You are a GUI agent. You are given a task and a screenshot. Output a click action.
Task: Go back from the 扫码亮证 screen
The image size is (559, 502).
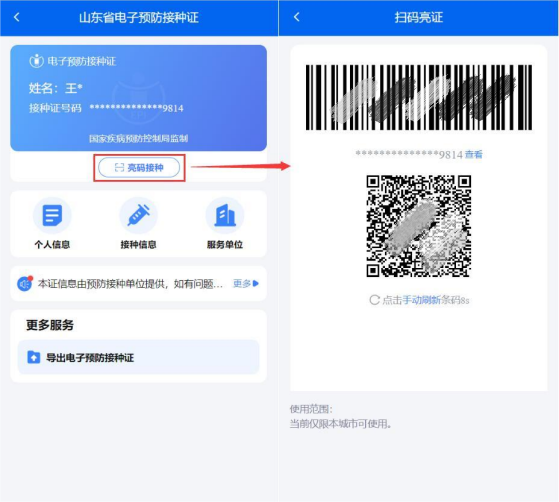click(297, 17)
